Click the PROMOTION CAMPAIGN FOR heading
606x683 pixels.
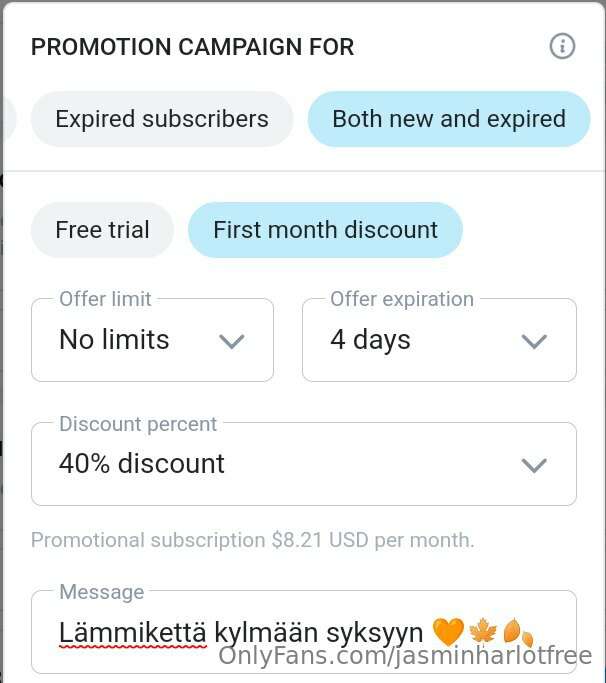click(193, 47)
